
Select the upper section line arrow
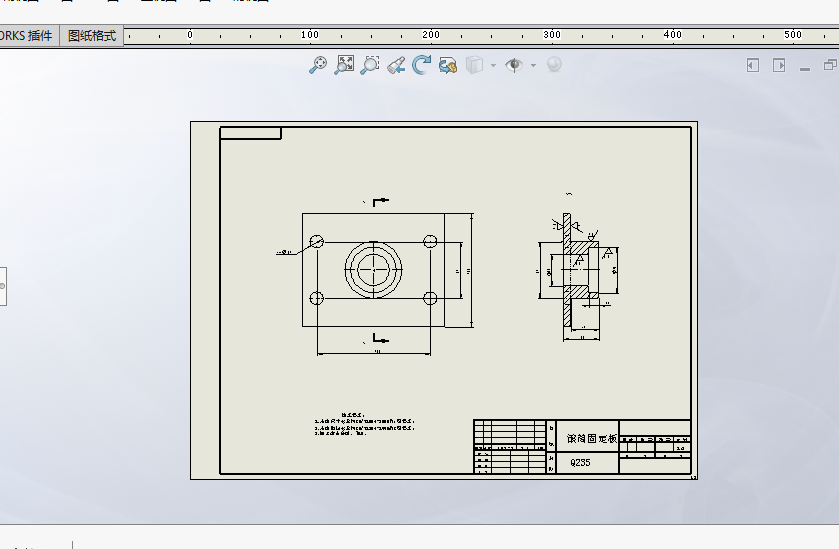click(x=380, y=202)
